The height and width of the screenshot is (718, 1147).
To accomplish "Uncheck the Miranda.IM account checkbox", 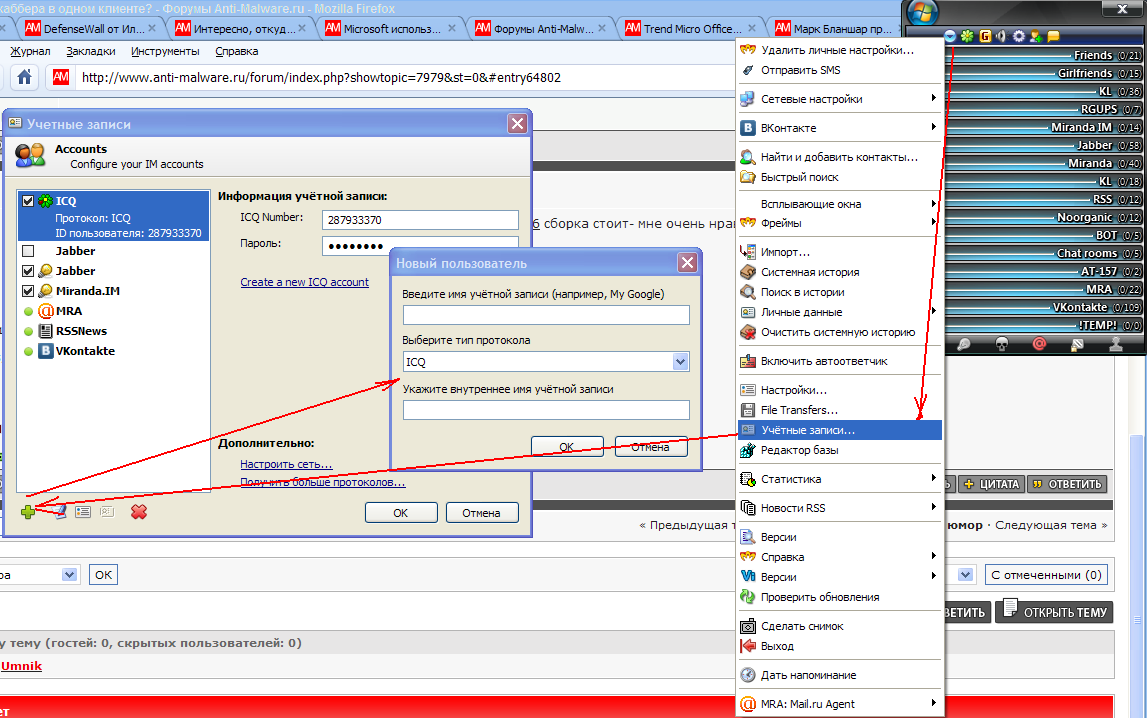I will click(28, 291).
